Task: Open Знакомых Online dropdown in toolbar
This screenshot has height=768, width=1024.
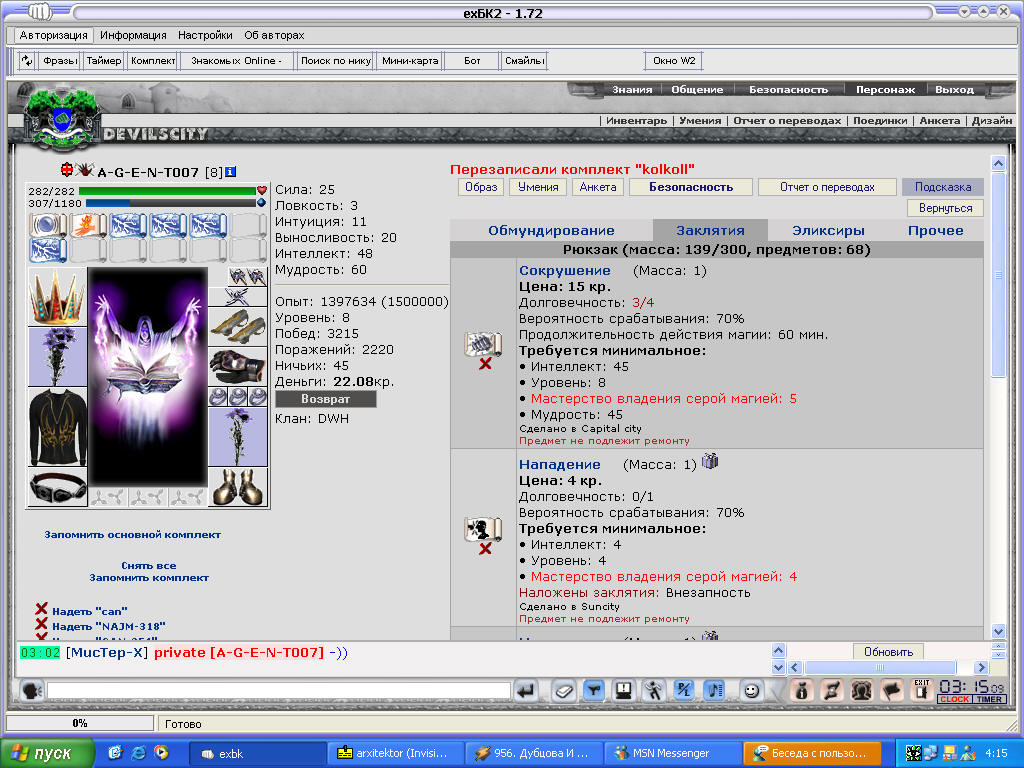Action: click(x=236, y=61)
